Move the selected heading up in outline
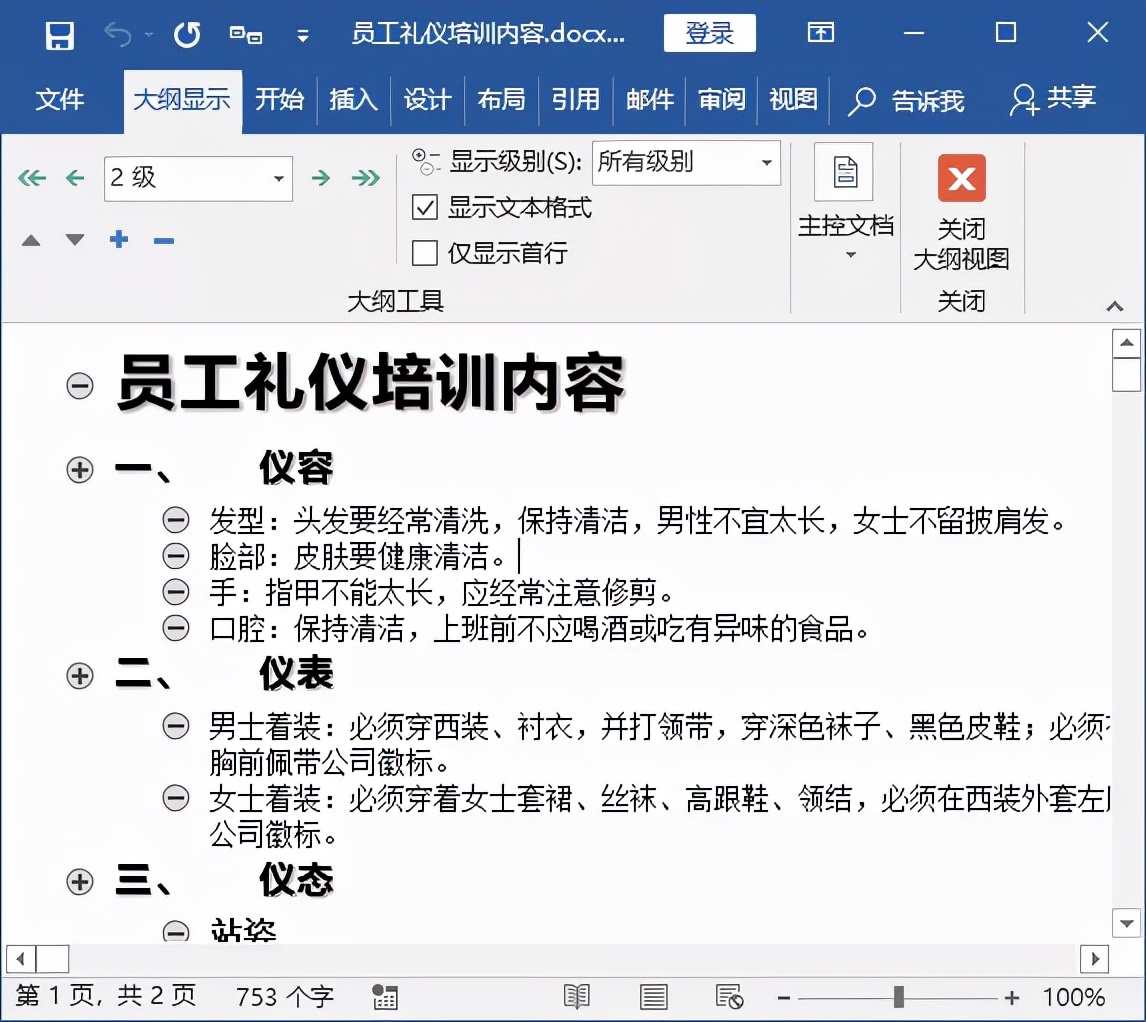 (x=31, y=240)
